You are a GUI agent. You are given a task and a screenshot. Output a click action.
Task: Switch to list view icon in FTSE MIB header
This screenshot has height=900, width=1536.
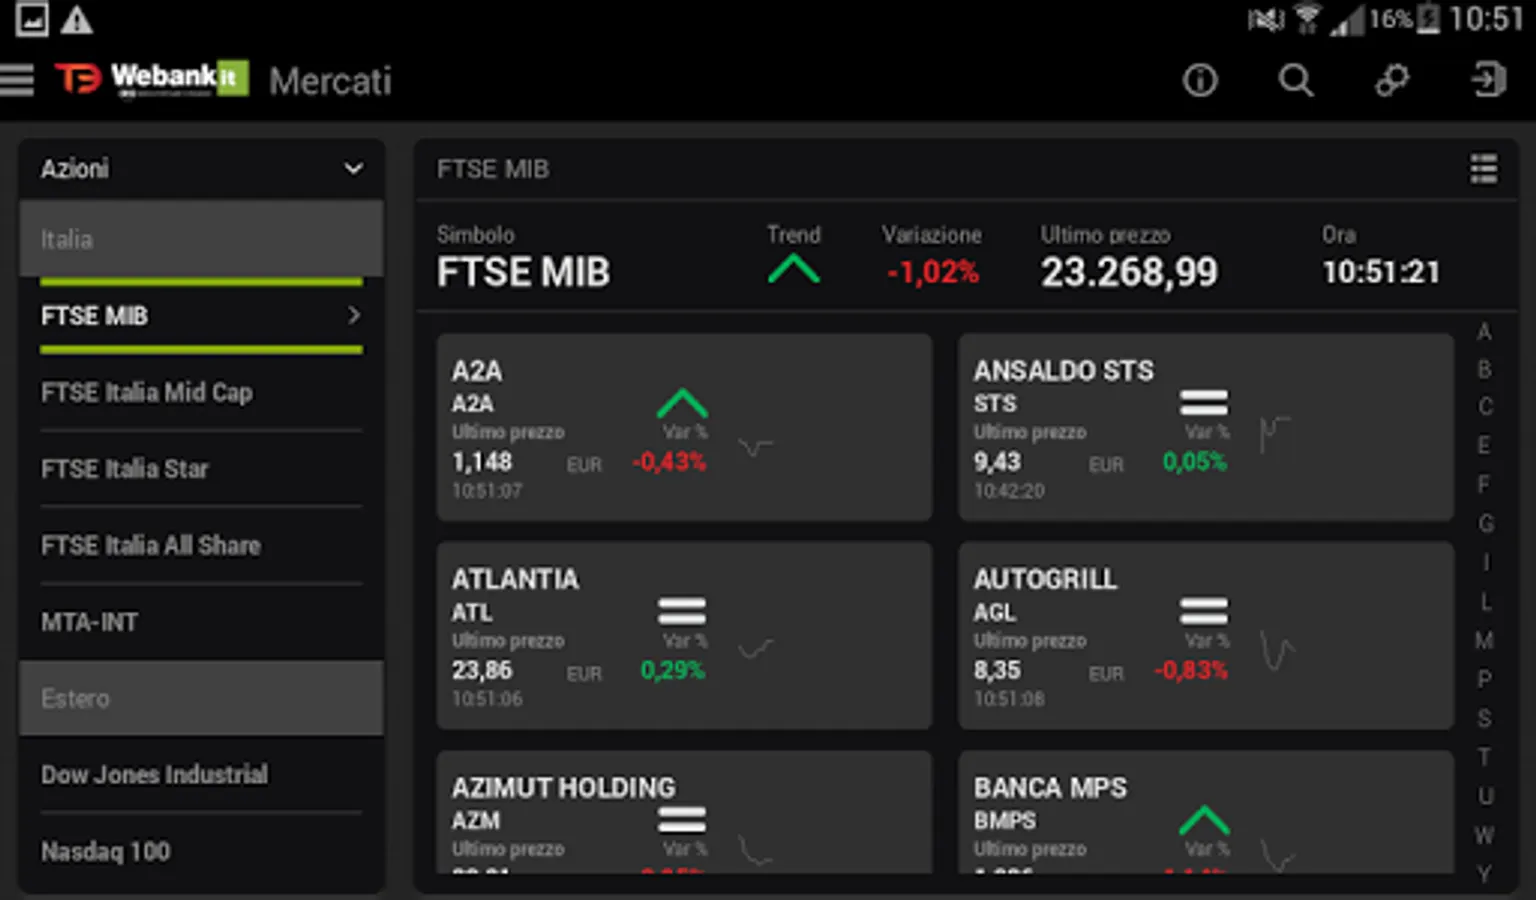1484,169
